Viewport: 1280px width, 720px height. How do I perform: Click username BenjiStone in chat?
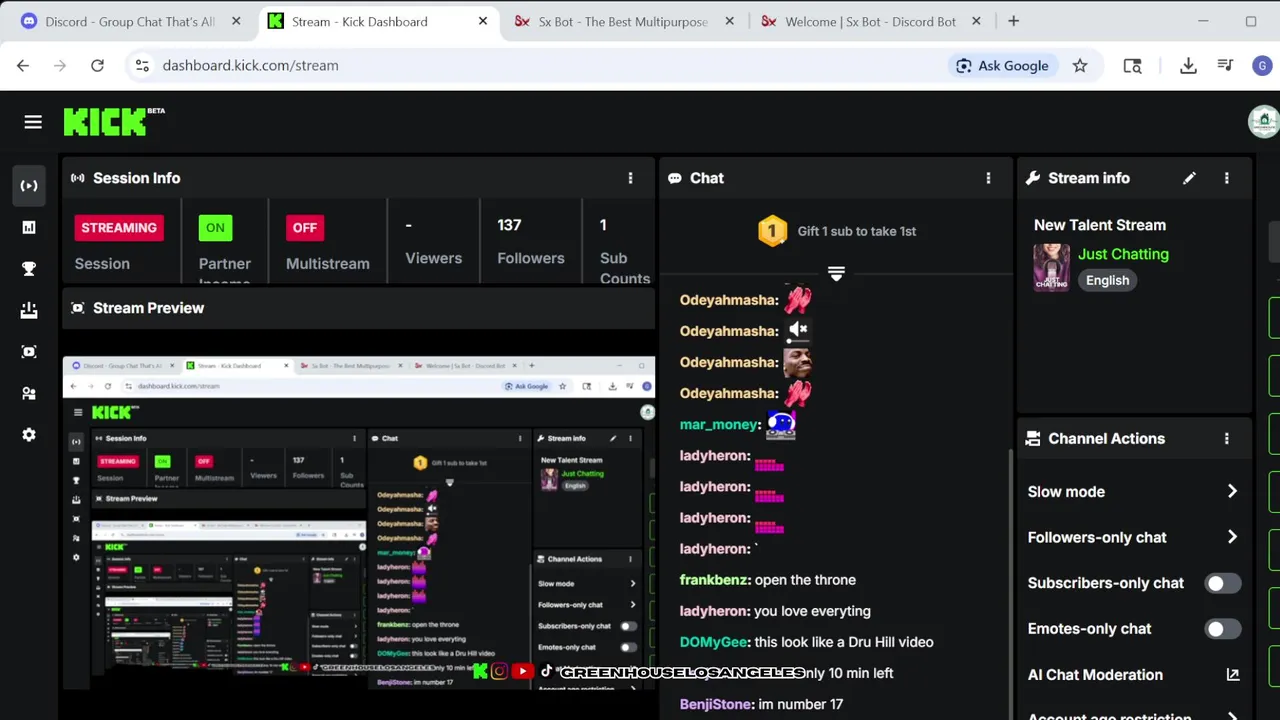[x=715, y=704]
